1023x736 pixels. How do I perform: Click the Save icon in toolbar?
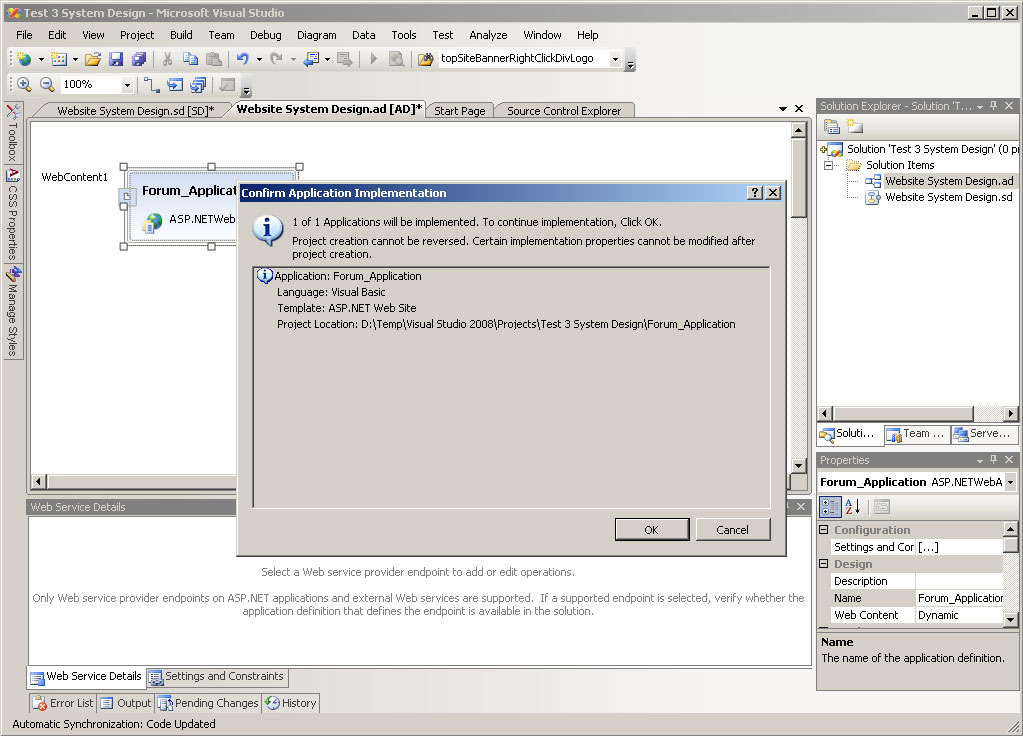click(x=116, y=59)
